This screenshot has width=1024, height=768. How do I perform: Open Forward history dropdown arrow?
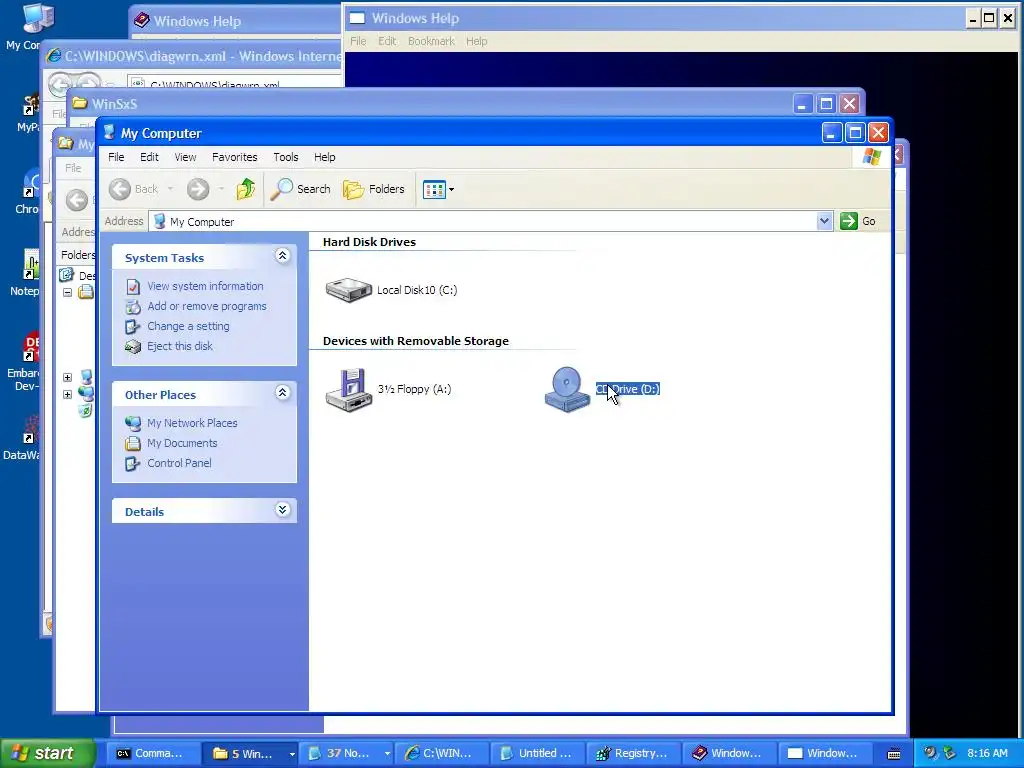point(221,189)
